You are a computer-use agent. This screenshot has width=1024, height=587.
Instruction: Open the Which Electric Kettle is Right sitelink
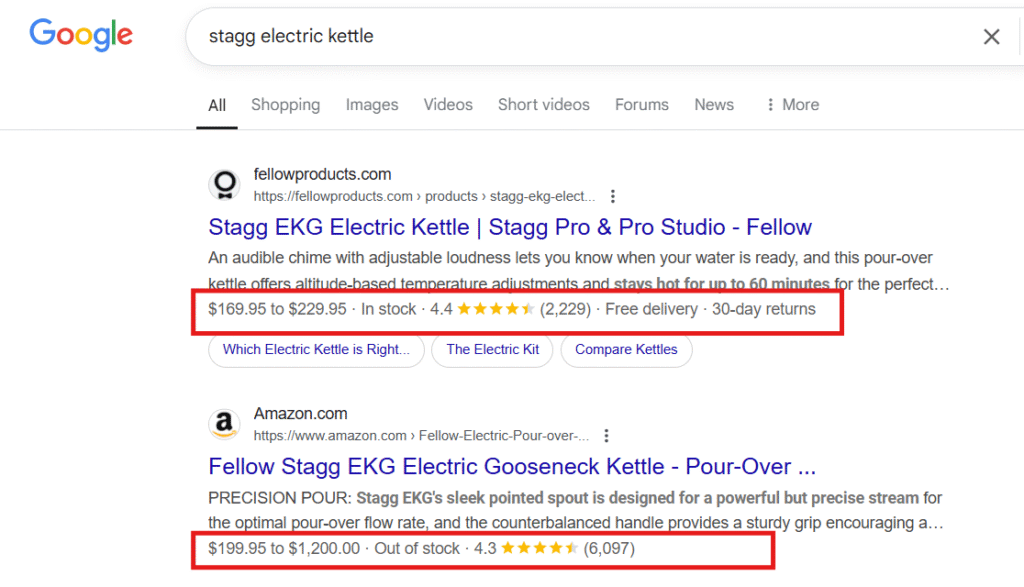[x=316, y=349]
